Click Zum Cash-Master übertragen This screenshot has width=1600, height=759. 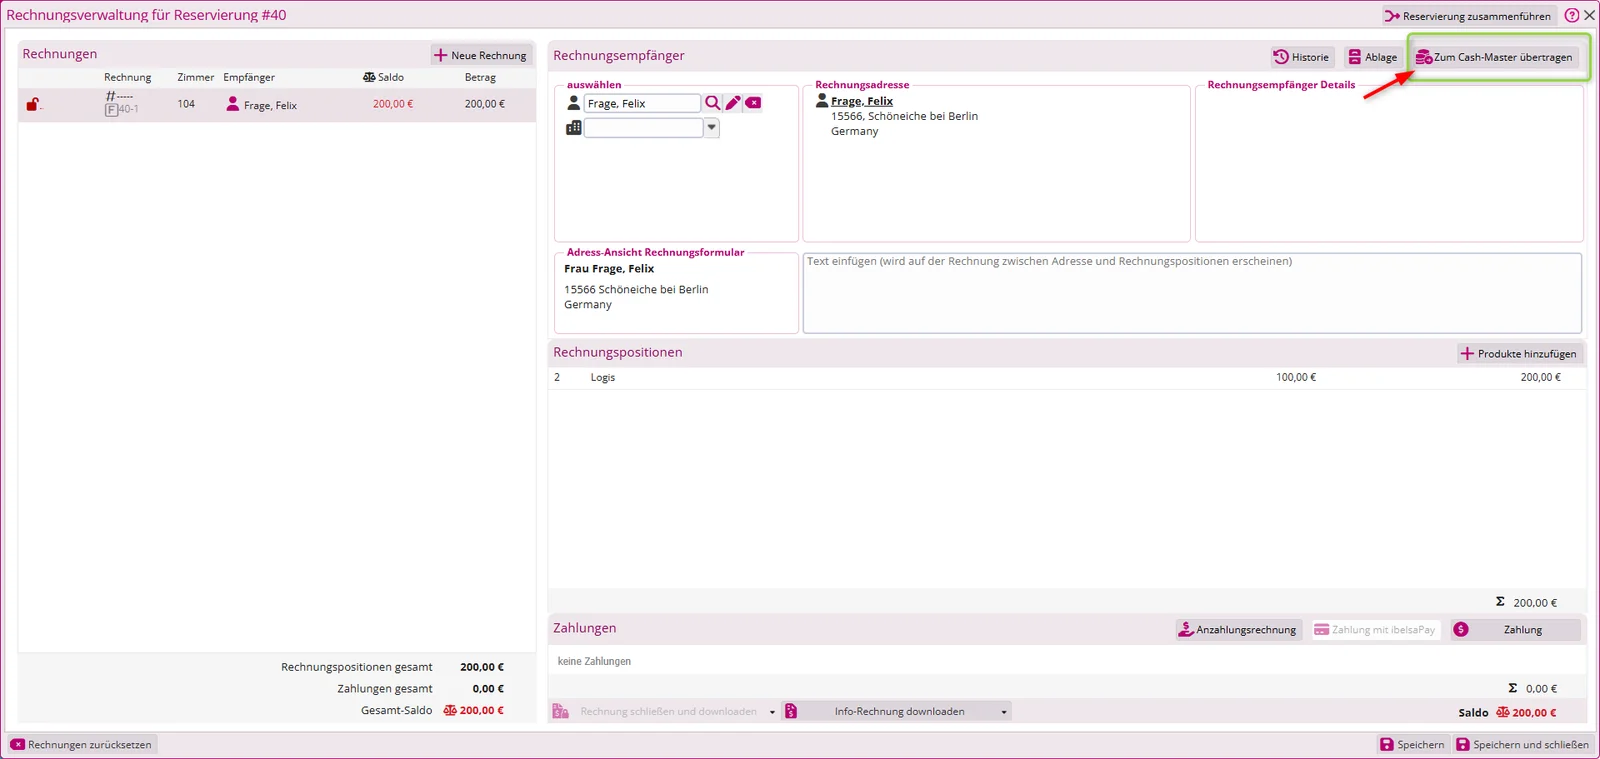1494,57
